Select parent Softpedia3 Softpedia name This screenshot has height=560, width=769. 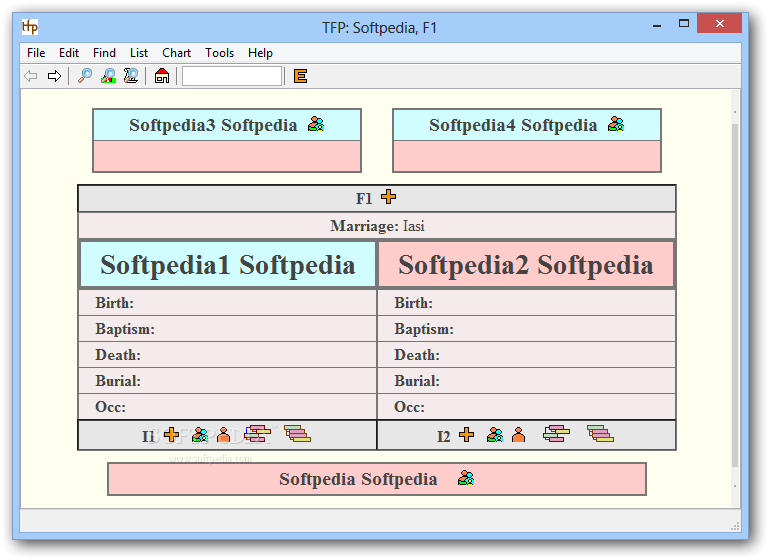(x=213, y=125)
